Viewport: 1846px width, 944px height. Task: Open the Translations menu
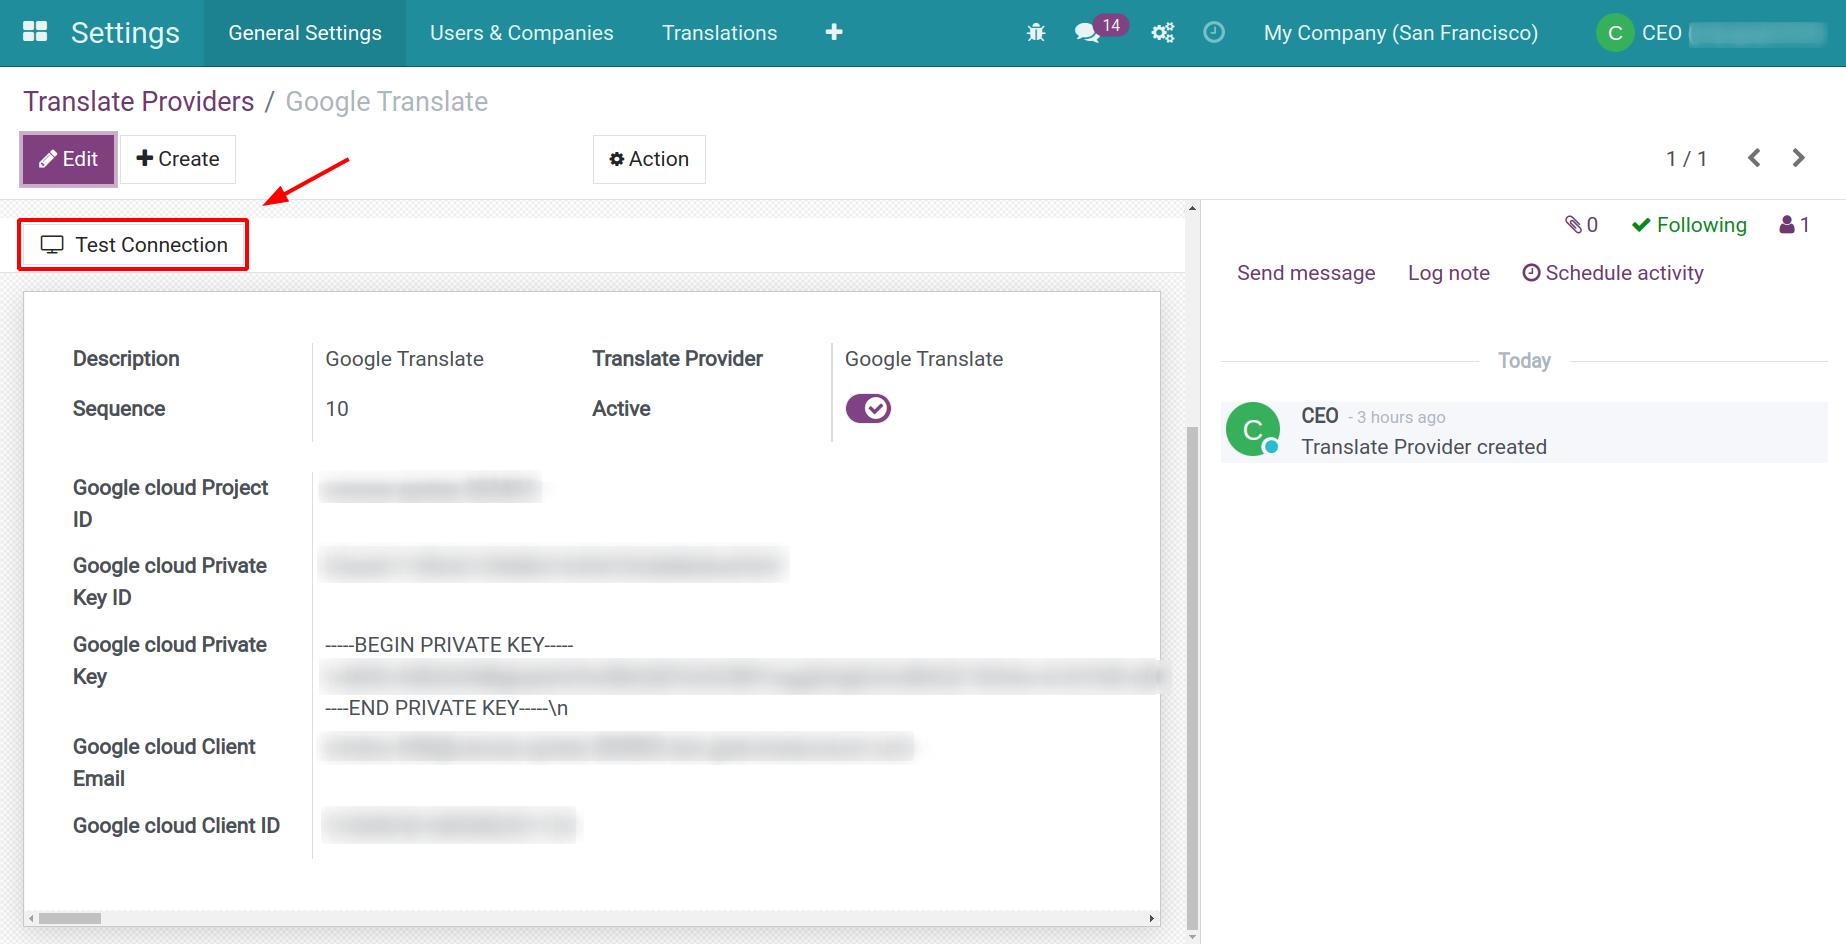(719, 32)
